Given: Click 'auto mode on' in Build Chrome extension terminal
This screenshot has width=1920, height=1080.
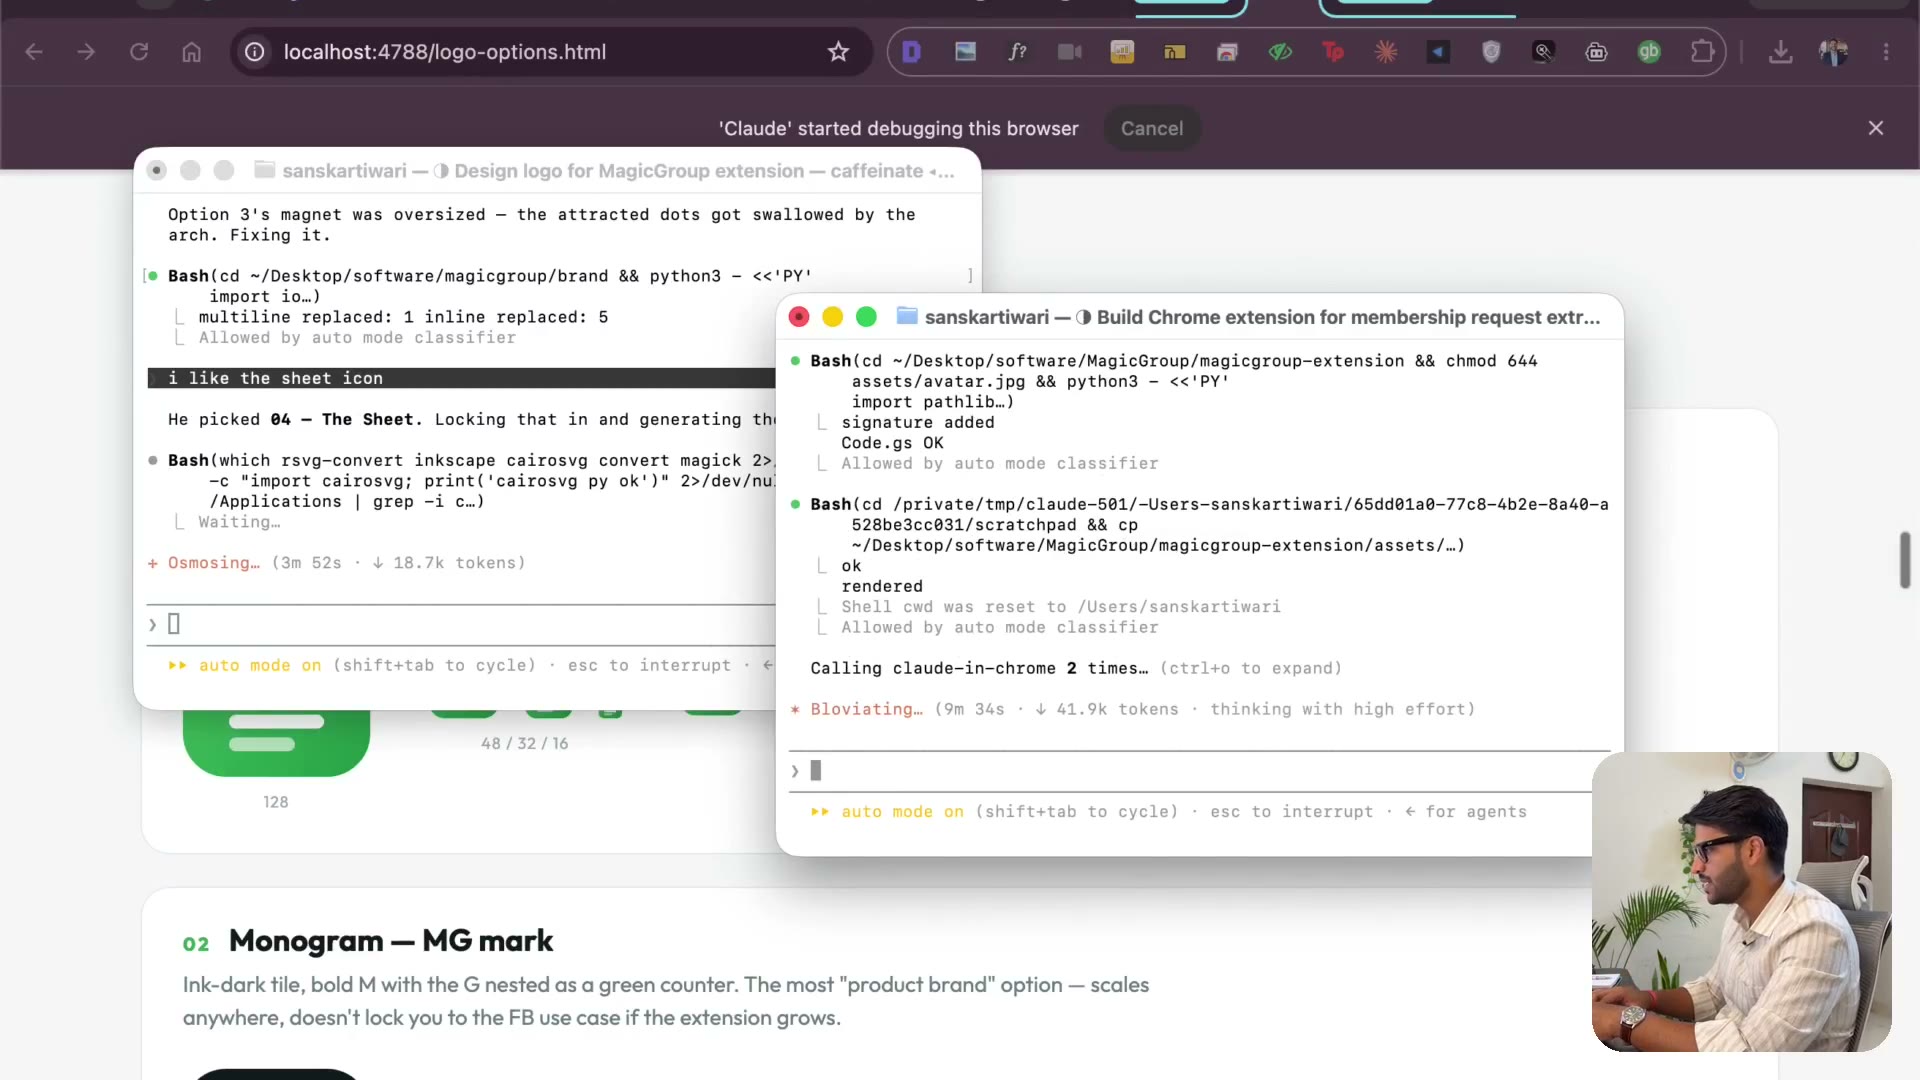Looking at the screenshot, I should pyautogui.click(x=902, y=812).
